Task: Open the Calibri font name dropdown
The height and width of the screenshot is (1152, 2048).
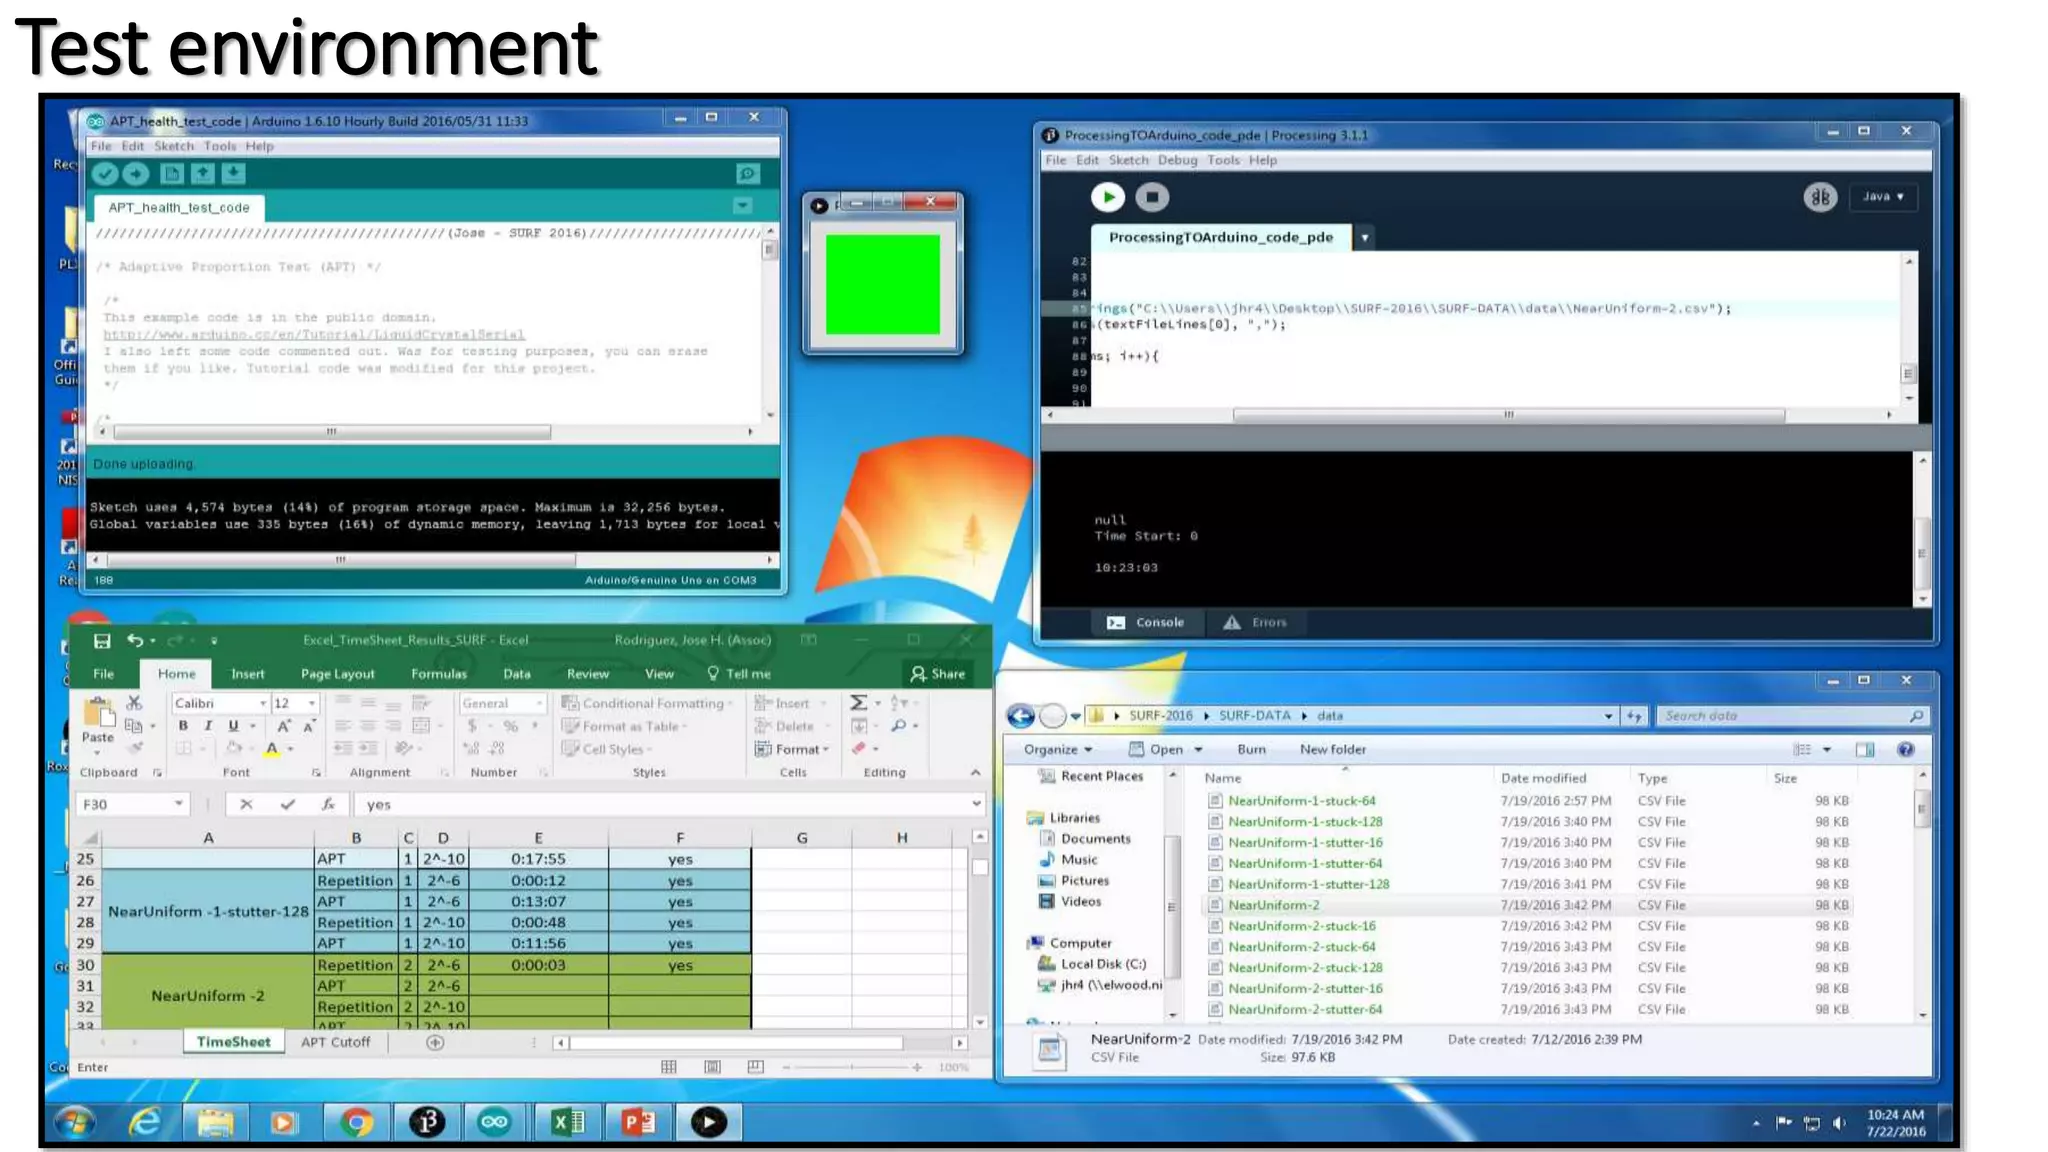Action: (x=263, y=703)
